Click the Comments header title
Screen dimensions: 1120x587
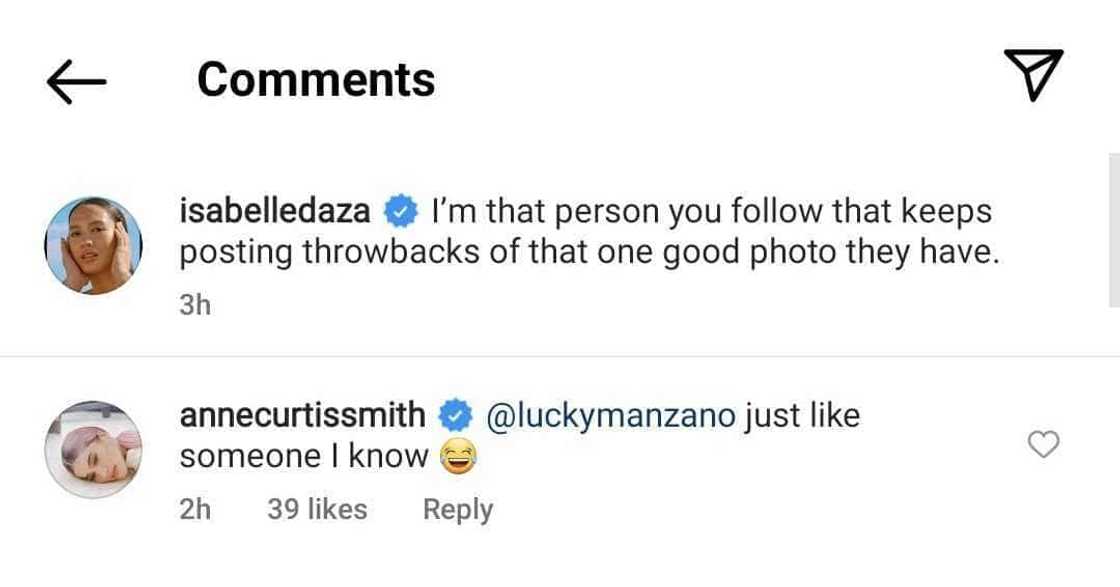pyautogui.click(x=316, y=79)
